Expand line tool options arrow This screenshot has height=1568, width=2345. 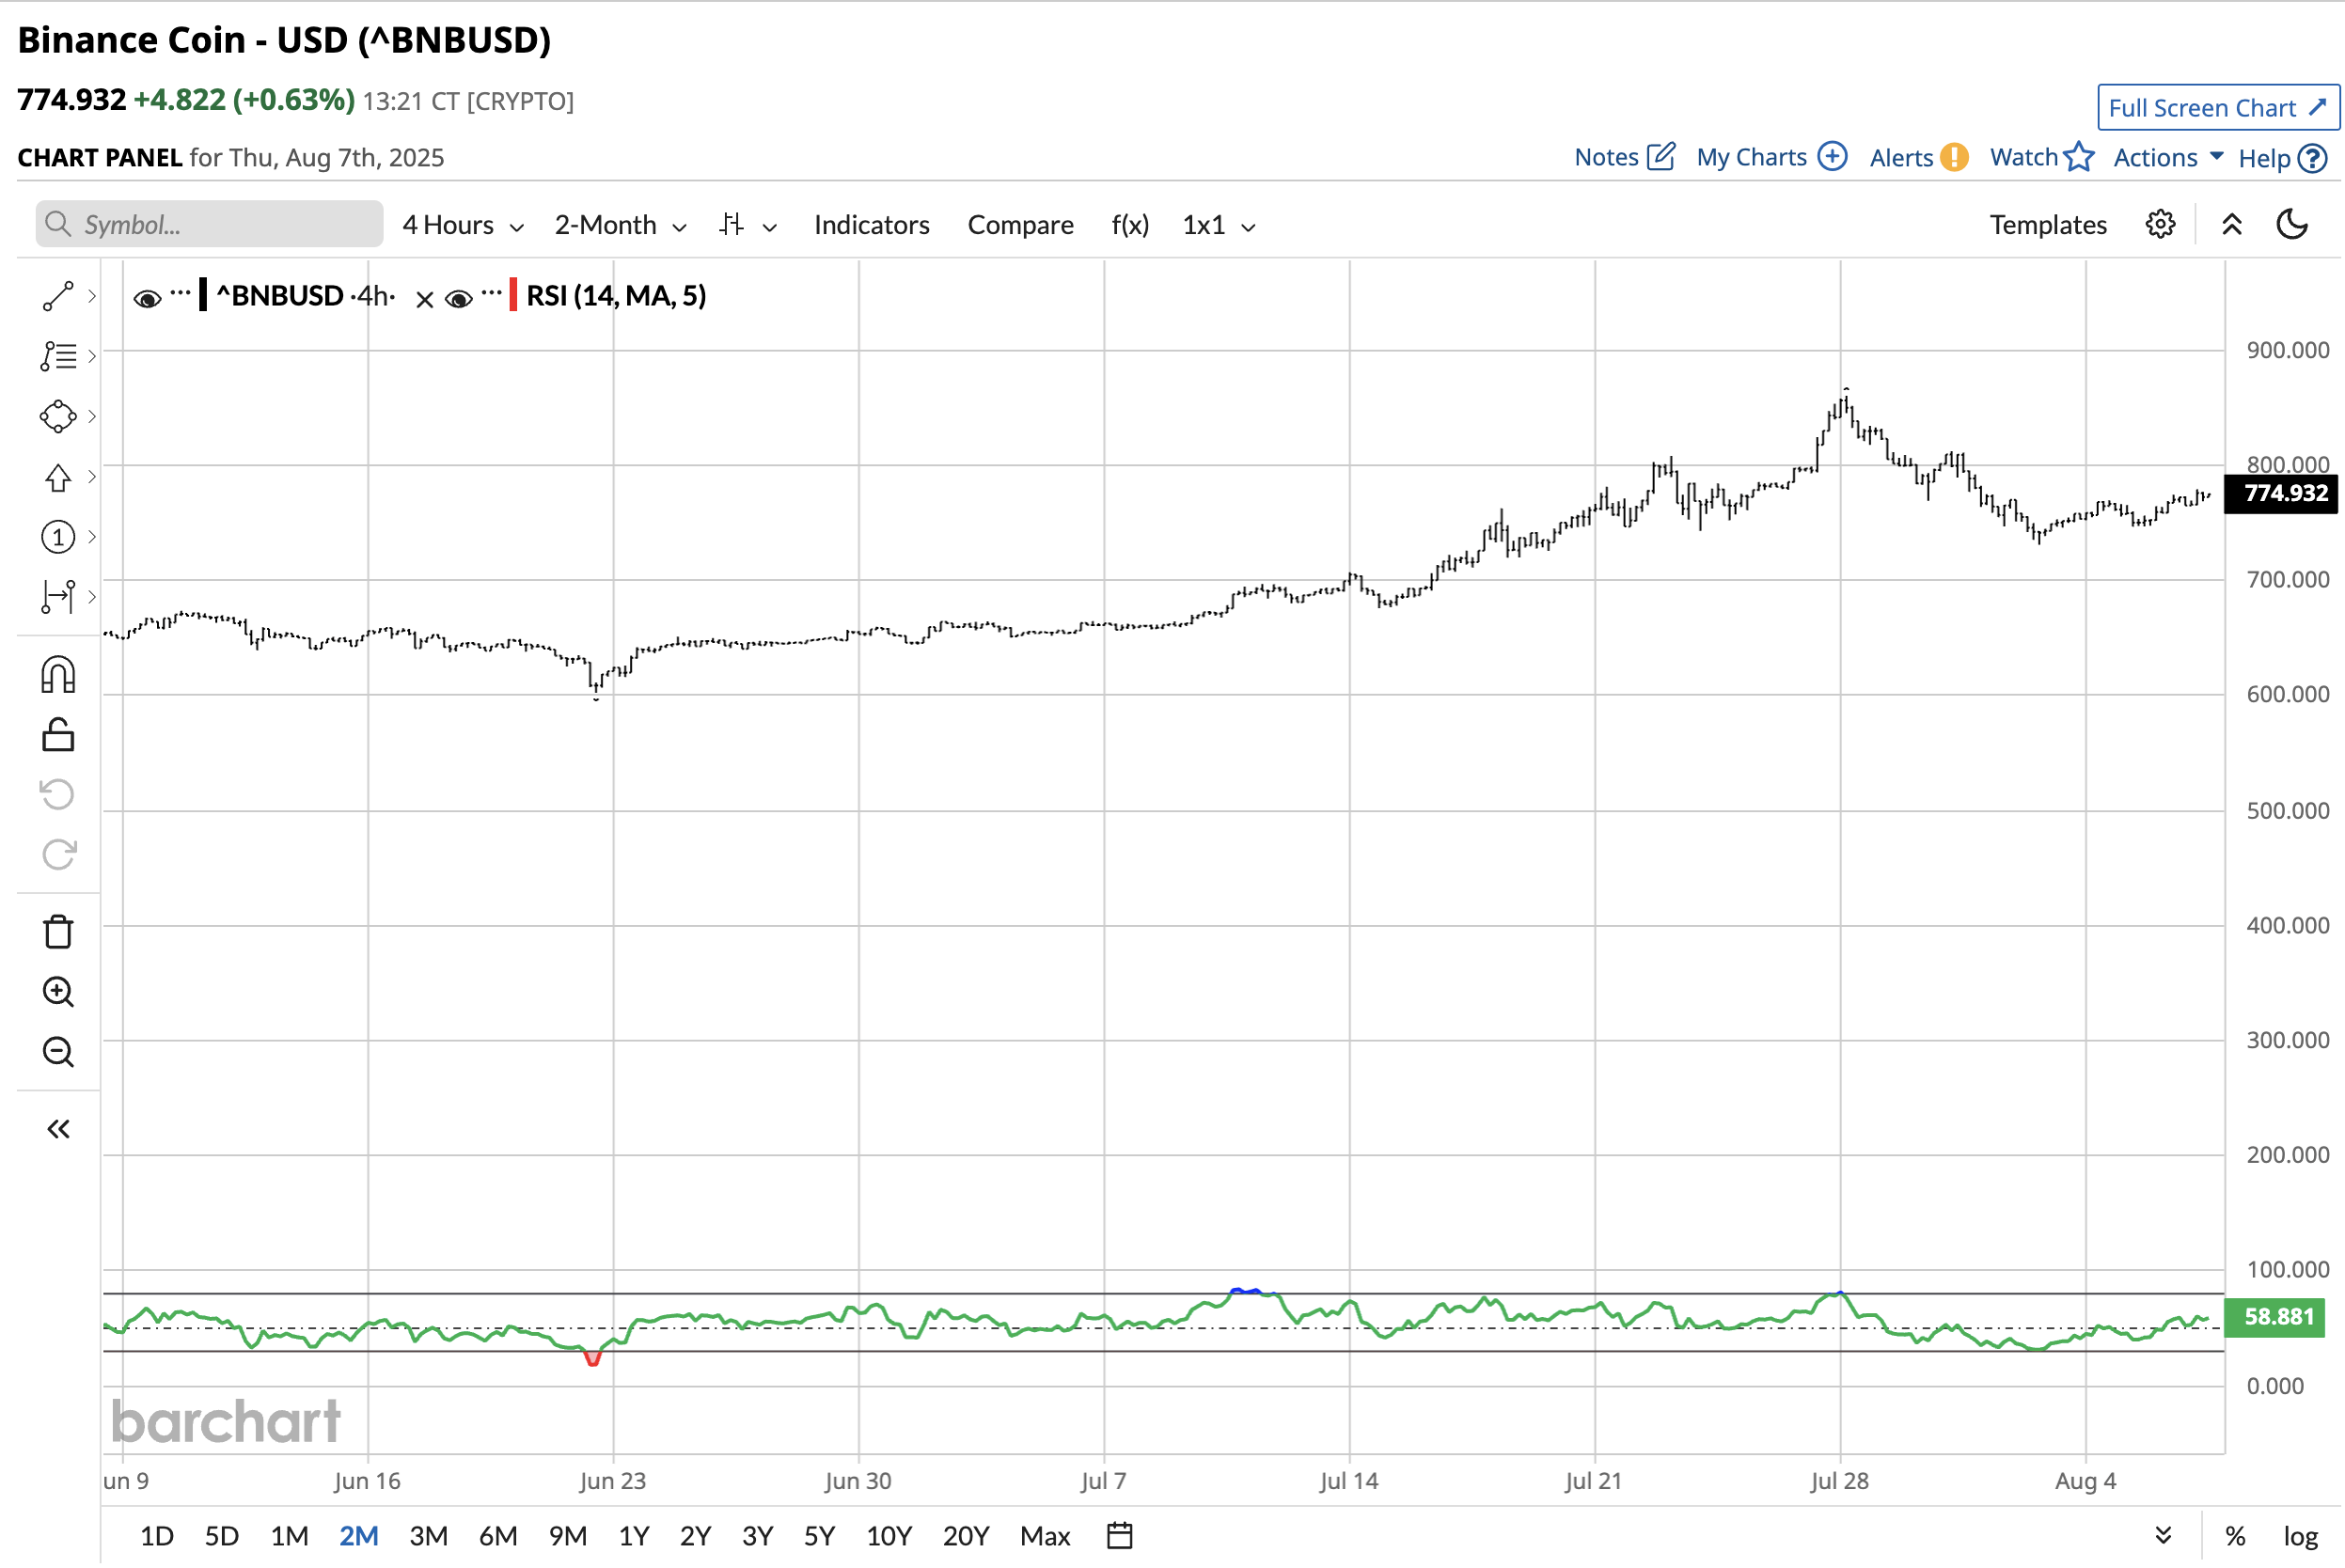[92, 296]
